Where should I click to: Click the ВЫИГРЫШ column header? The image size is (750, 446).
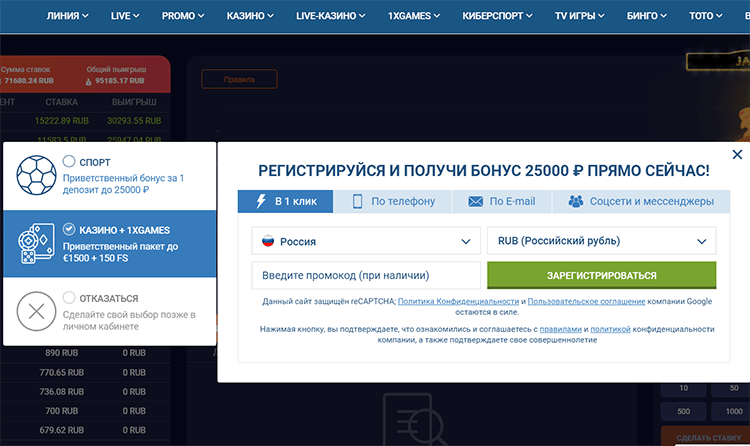pyautogui.click(x=134, y=102)
